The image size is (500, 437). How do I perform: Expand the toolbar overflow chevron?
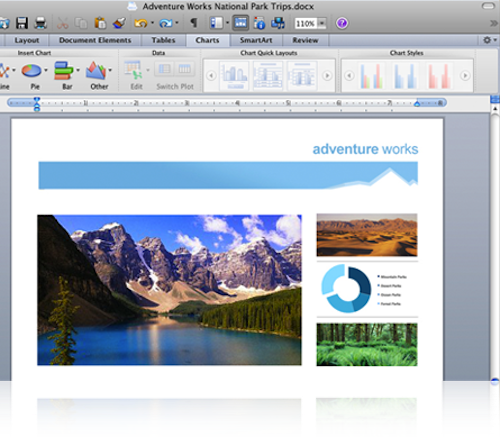click(494, 23)
